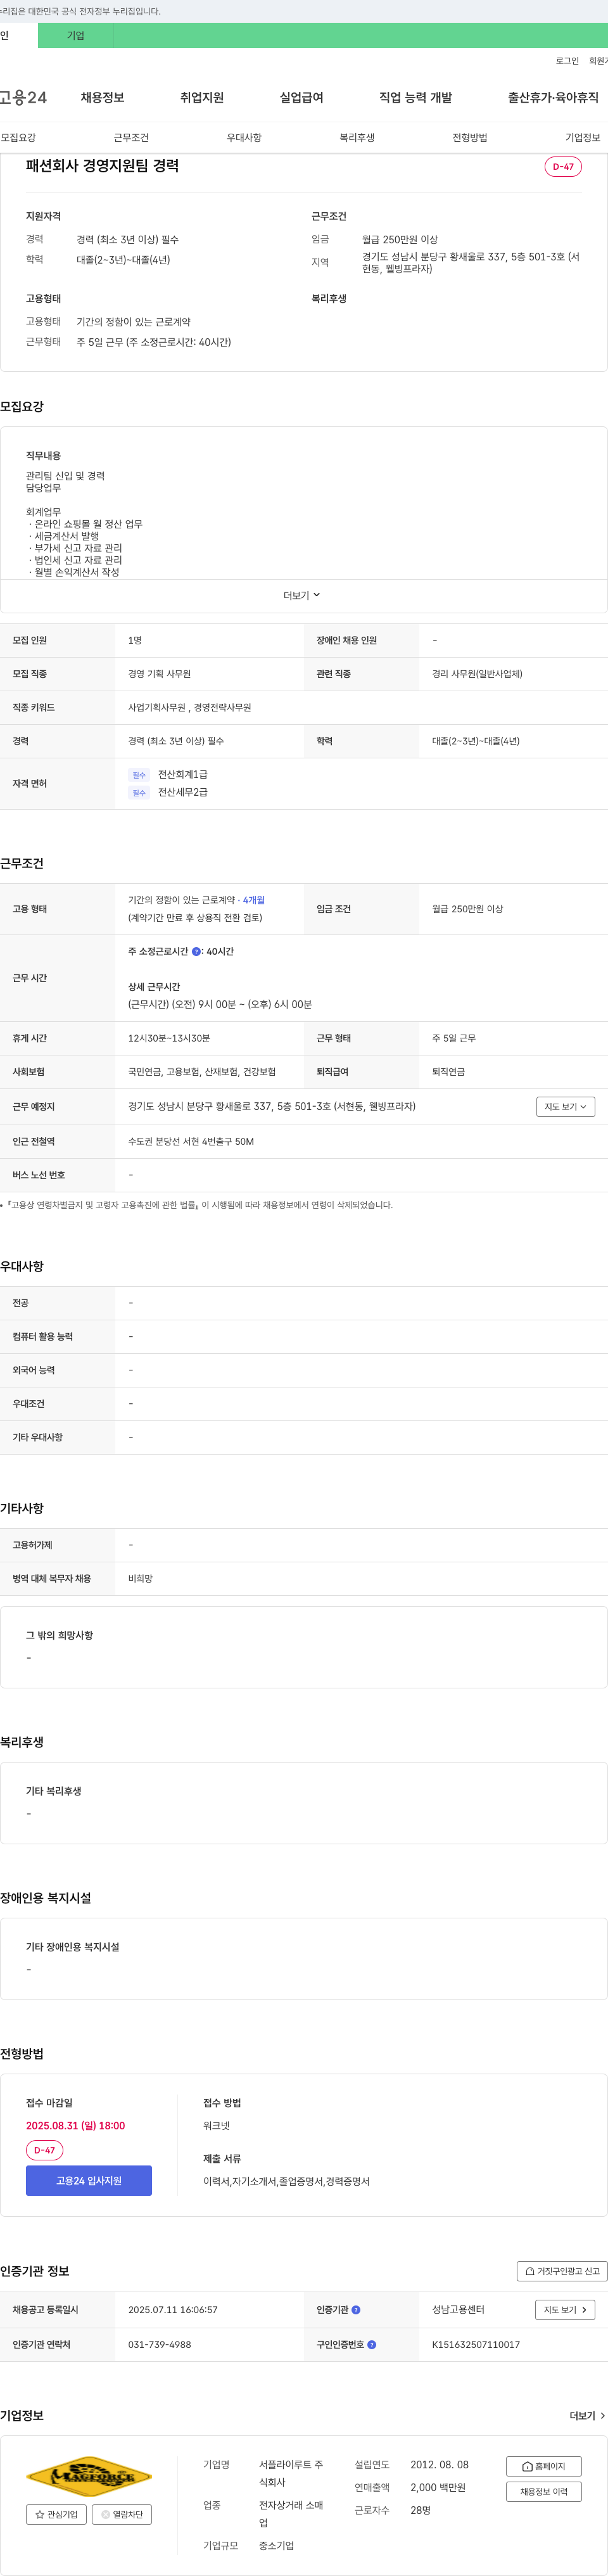Jump to 전형방법 section tab

pyautogui.click(x=470, y=137)
